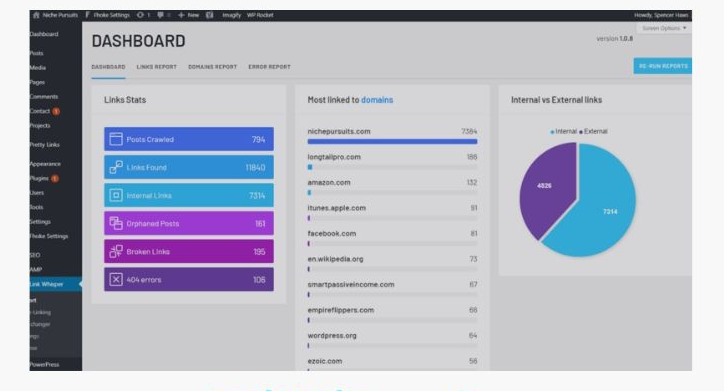Click the comments bubble icon in admin bar
This screenshot has height=391, width=724.
160,15
